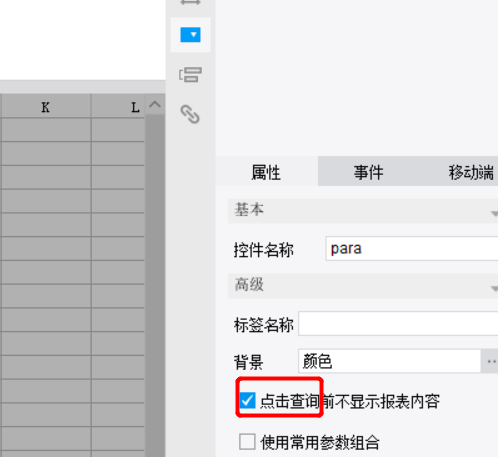Switch to the 事件 tab
The image size is (498, 457).
coord(368,172)
